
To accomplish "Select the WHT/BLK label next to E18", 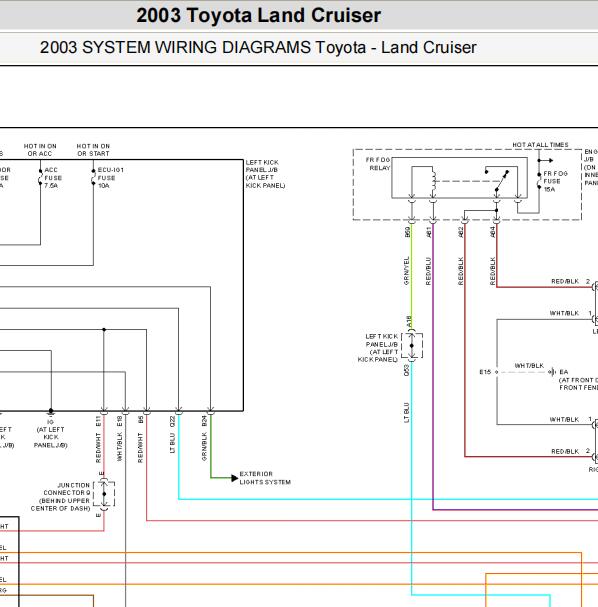I will pyautogui.click(x=120, y=447).
